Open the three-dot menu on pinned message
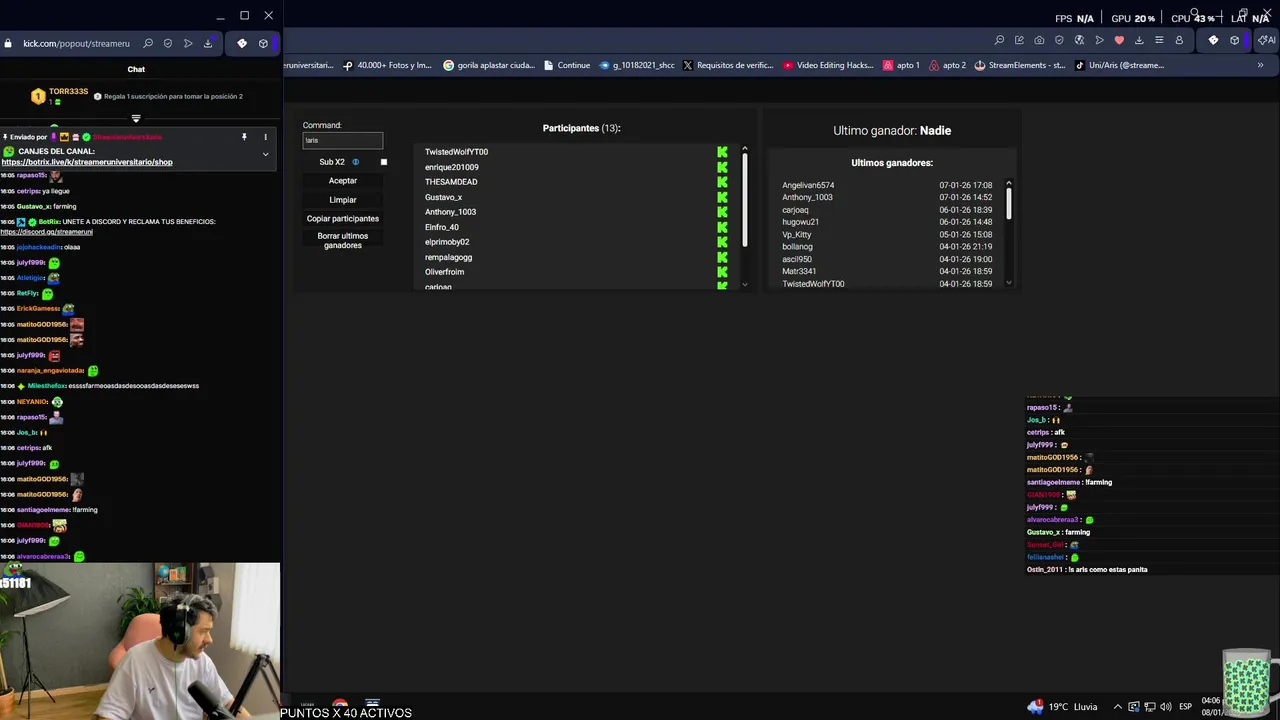This screenshot has width=1280, height=720. point(265,137)
